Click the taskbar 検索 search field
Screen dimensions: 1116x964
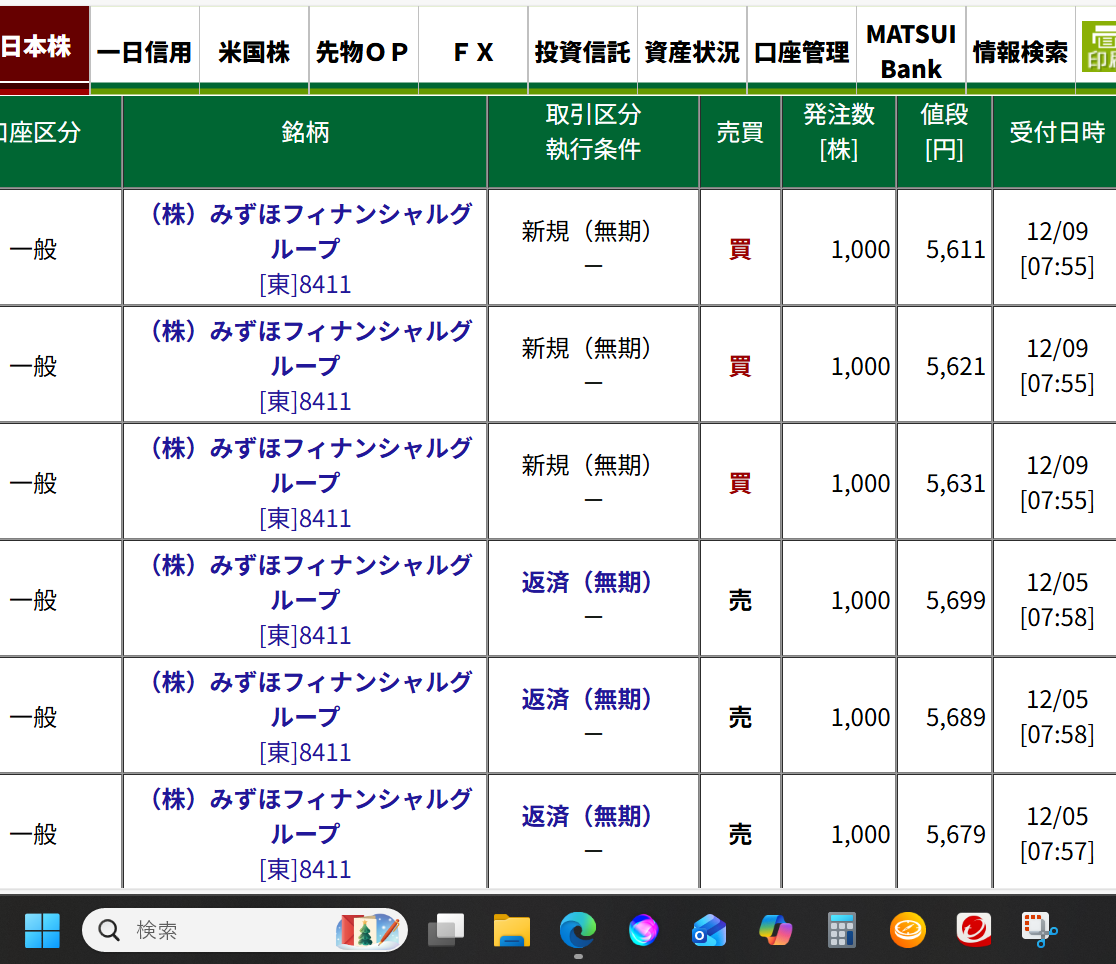[230, 931]
